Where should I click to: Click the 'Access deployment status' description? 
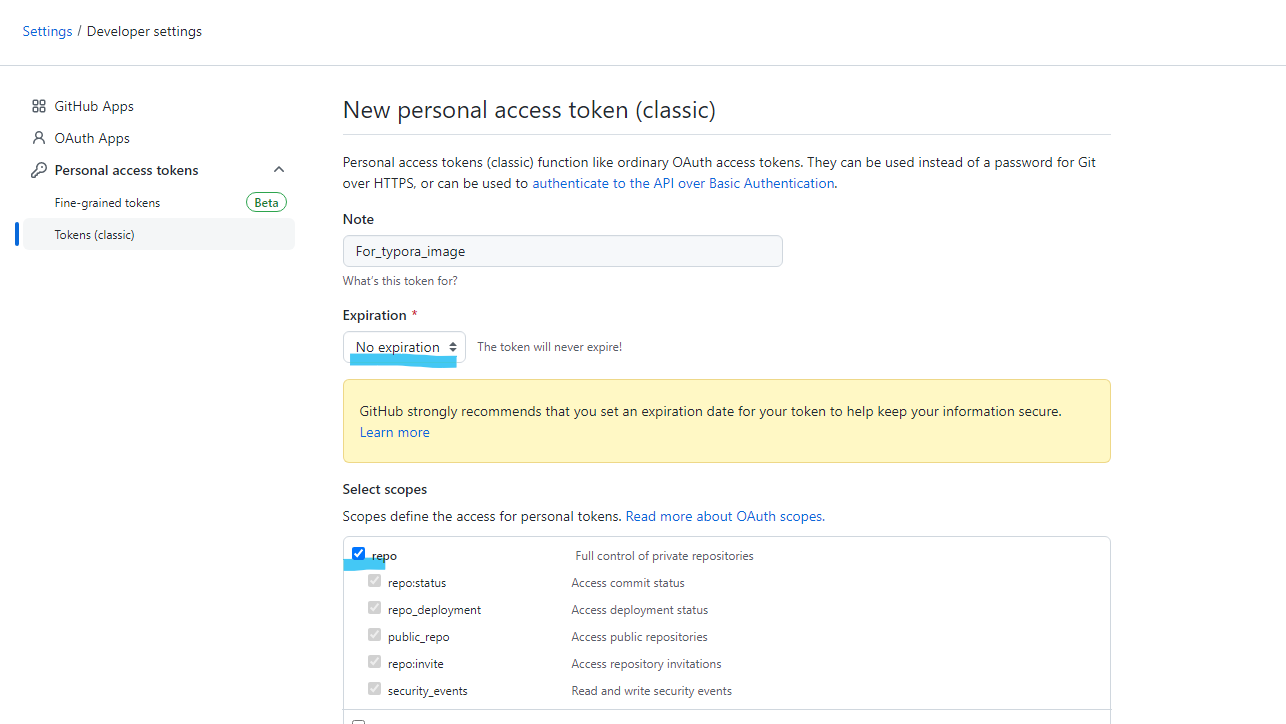[x=639, y=610]
